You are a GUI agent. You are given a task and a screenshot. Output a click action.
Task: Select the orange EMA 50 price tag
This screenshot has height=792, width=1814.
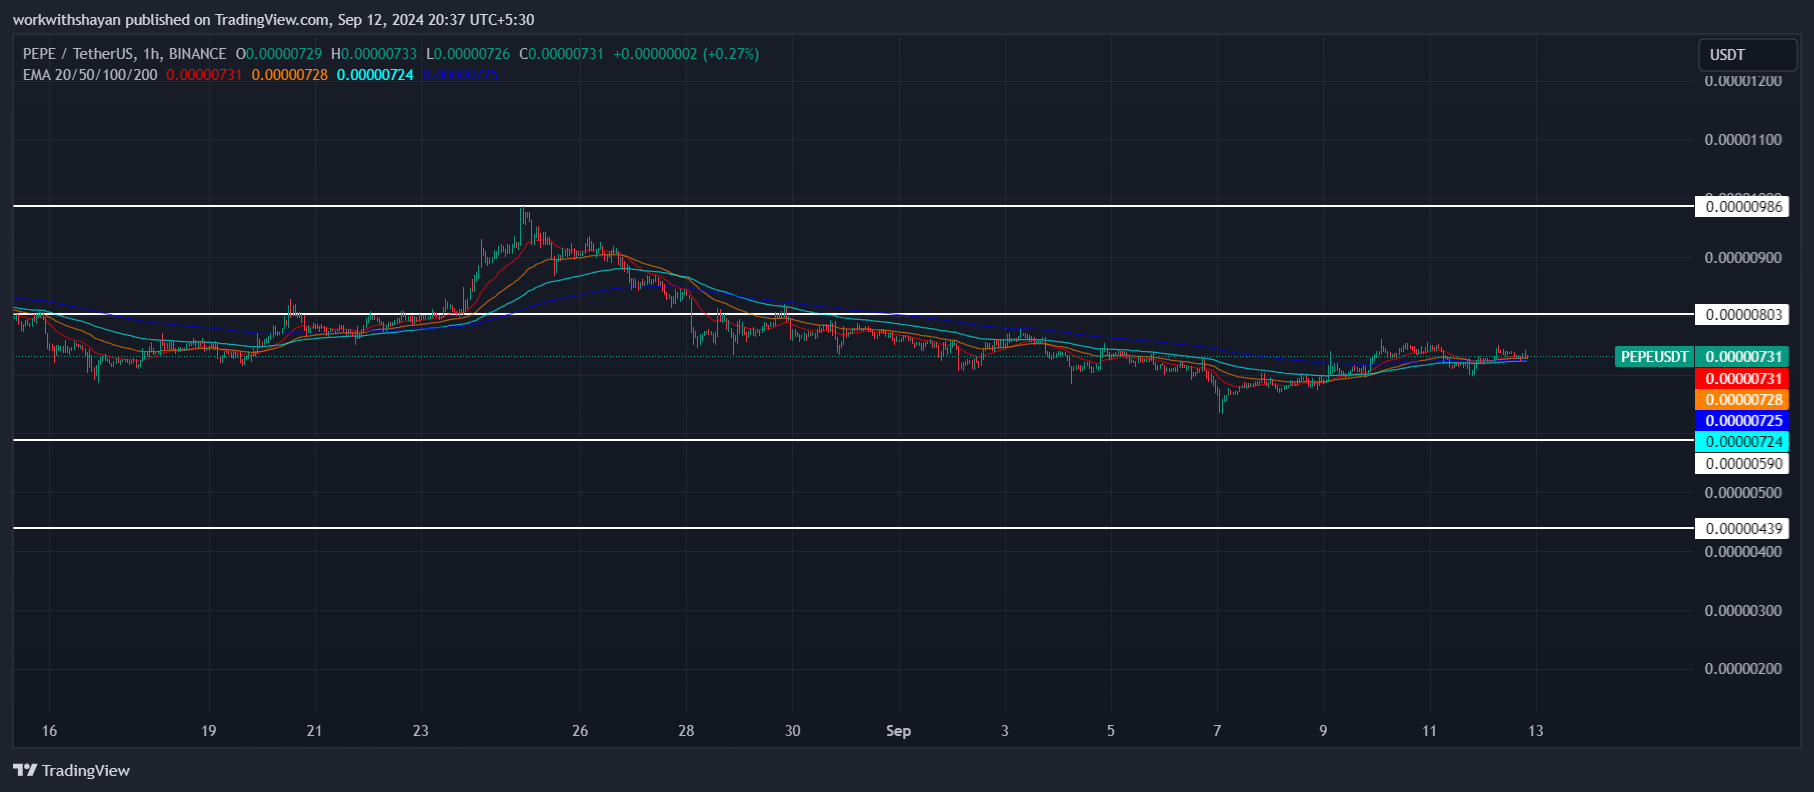tap(1743, 400)
